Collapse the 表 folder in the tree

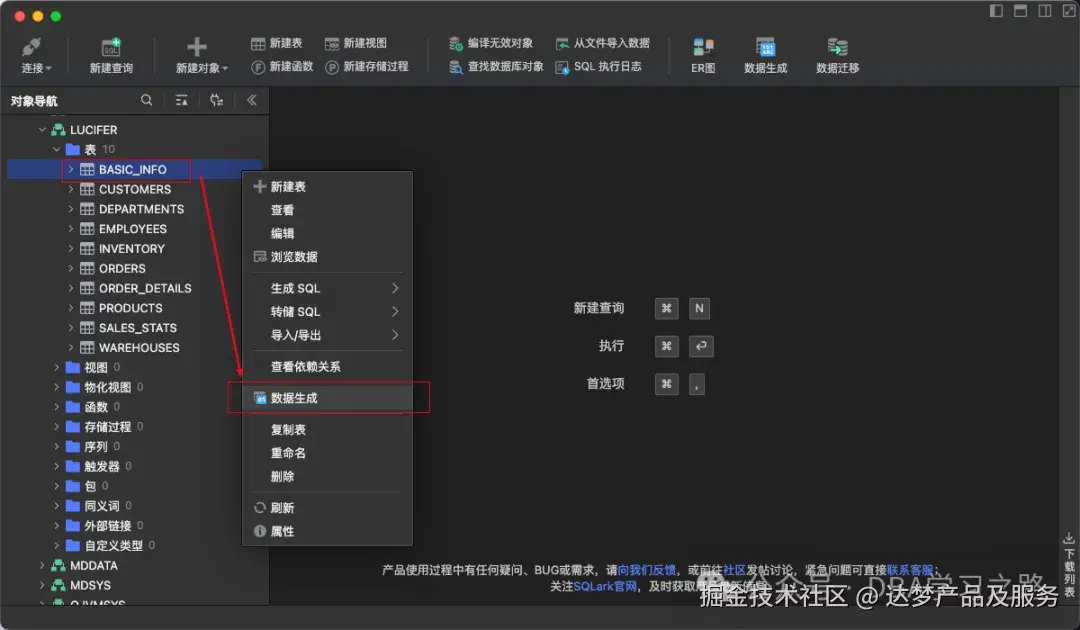[x=57, y=150]
